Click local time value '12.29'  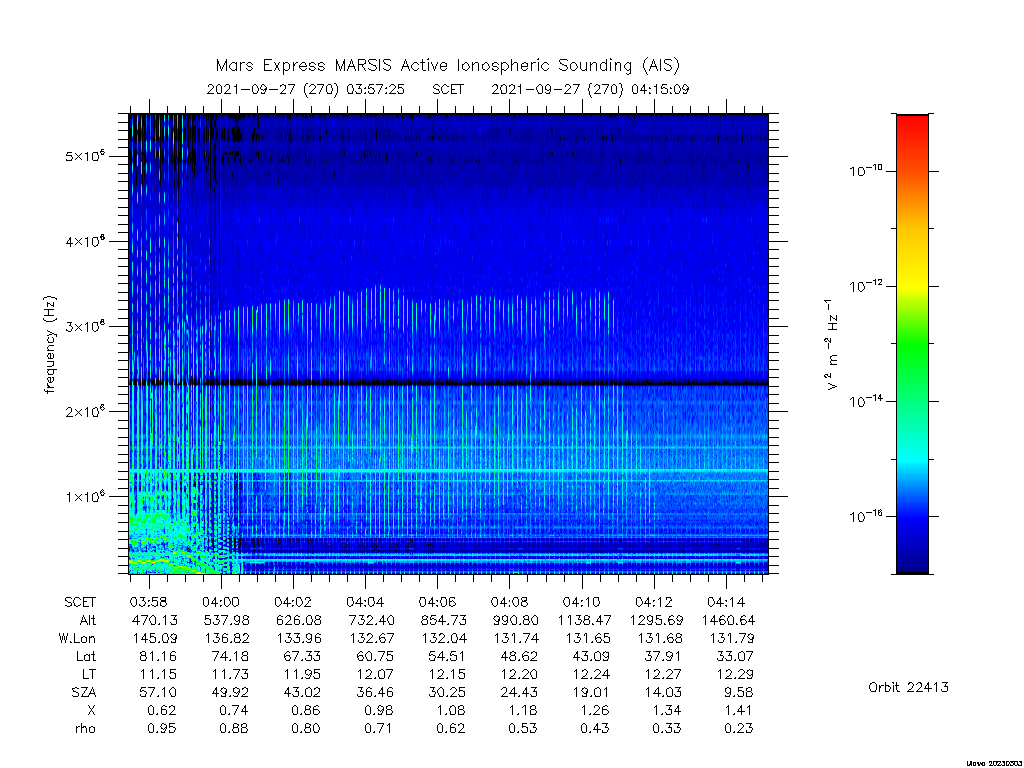pos(735,674)
